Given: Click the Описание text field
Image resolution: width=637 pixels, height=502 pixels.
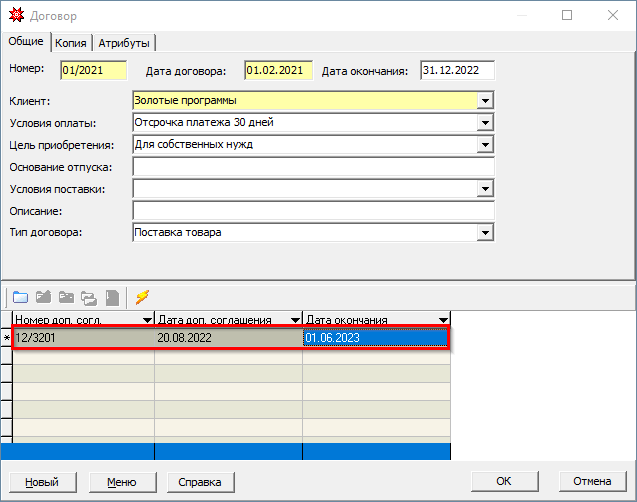Looking at the screenshot, I should point(313,211).
